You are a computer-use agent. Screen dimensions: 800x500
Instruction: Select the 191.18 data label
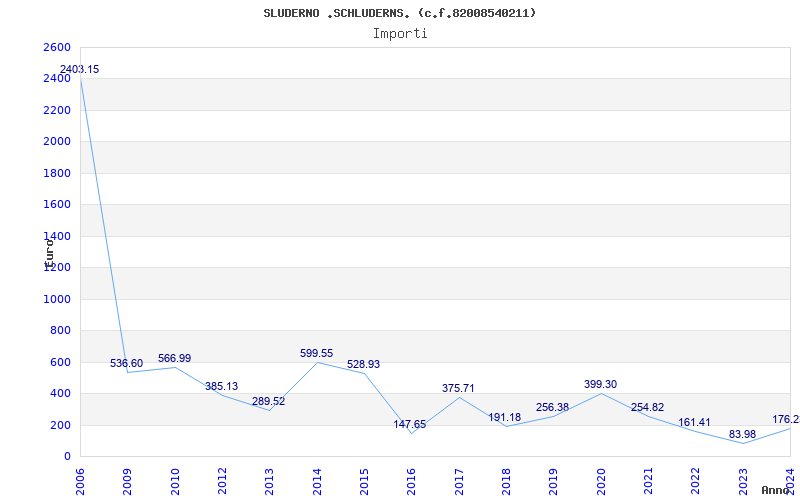click(x=505, y=417)
